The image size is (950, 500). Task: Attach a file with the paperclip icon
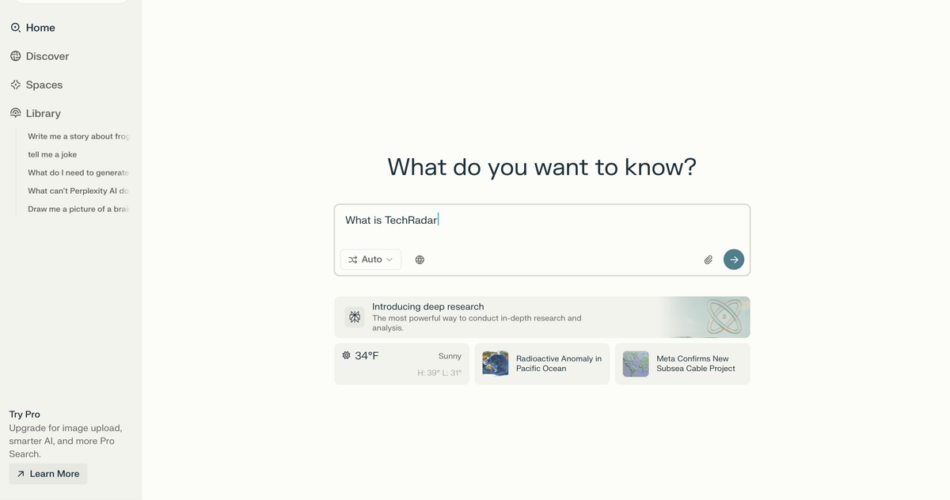(x=708, y=260)
